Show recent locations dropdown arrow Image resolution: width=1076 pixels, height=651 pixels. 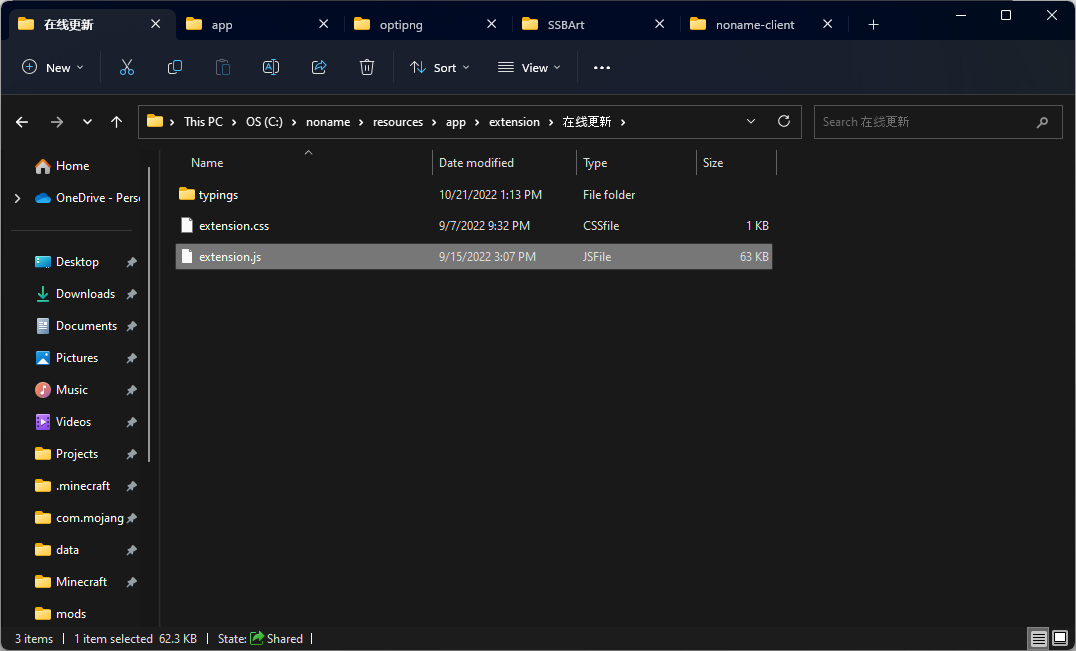point(87,122)
